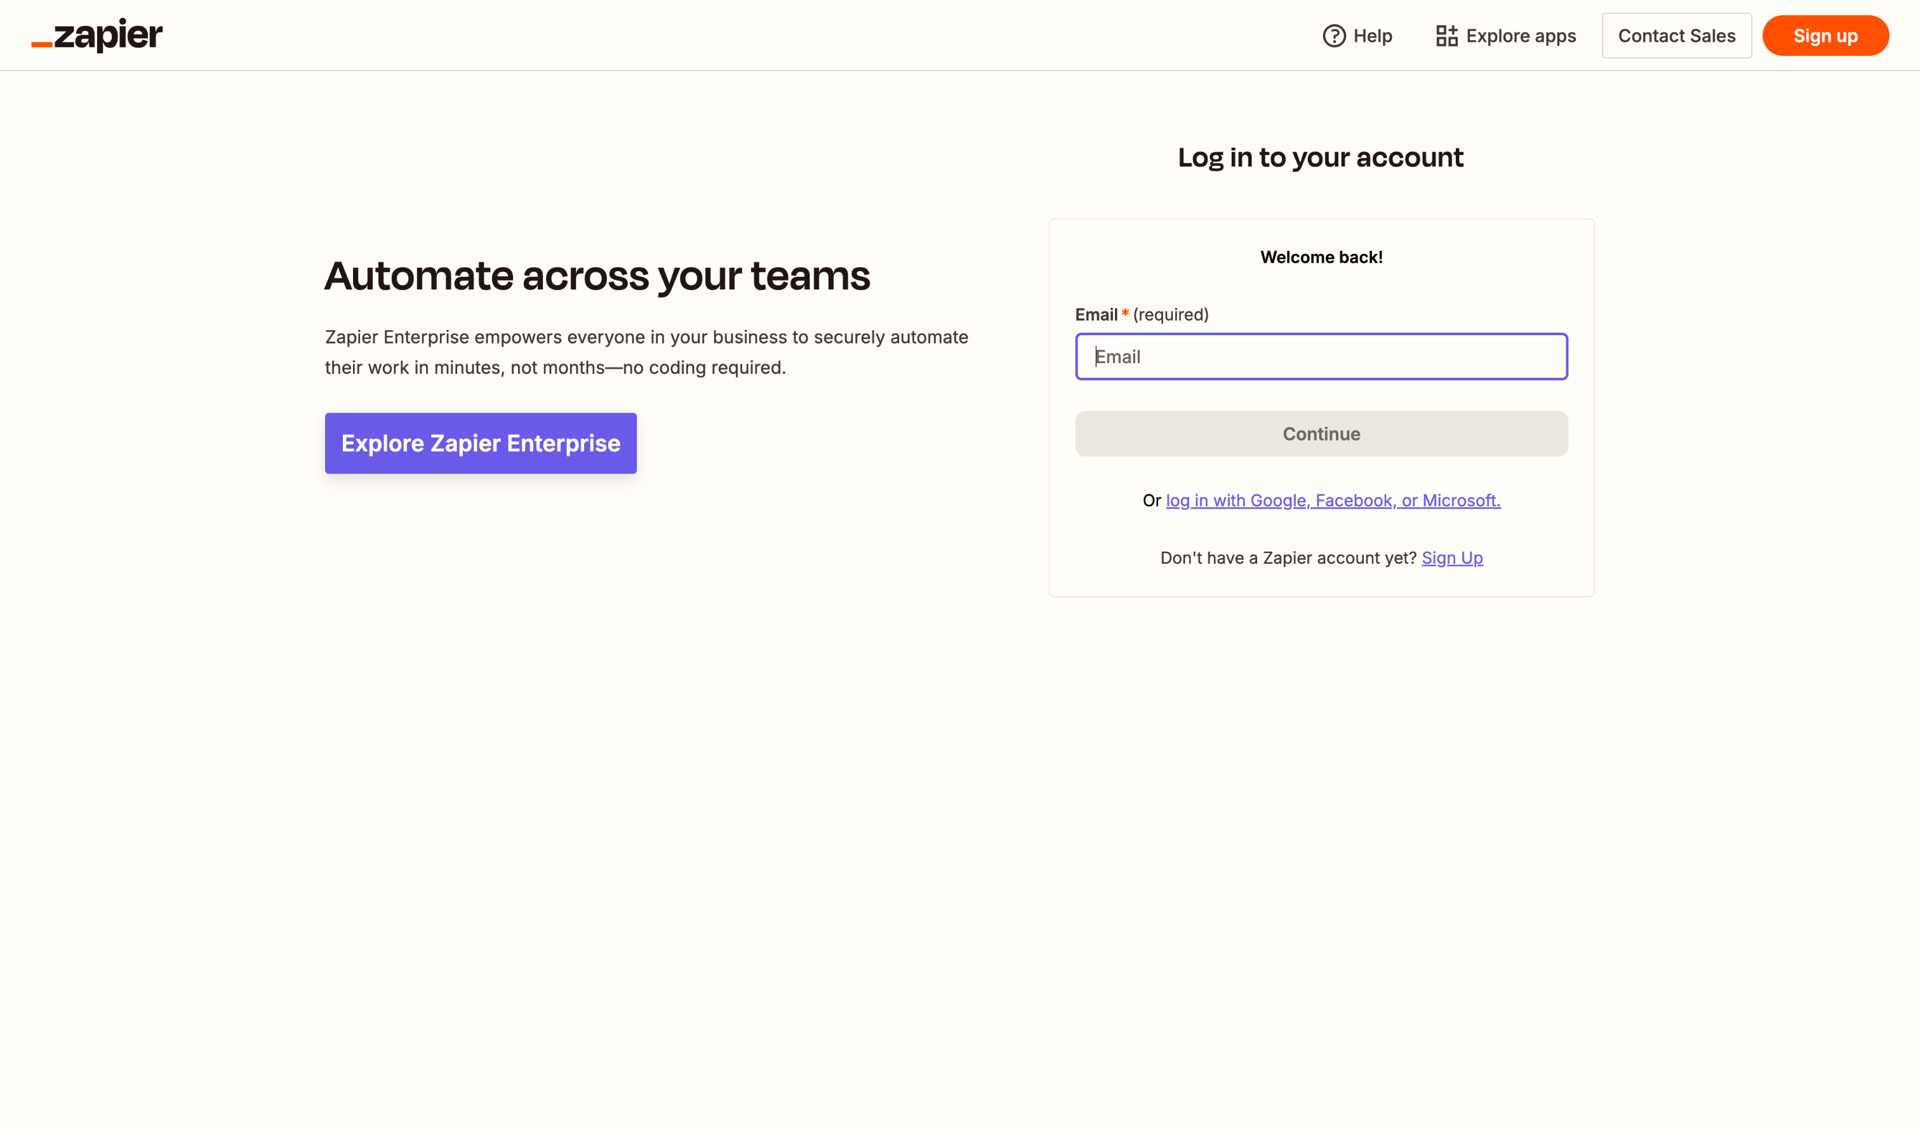Click Explore Zapier Enterprise
The width and height of the screenshot is (1920, 1130).
(x=480, y=443)
